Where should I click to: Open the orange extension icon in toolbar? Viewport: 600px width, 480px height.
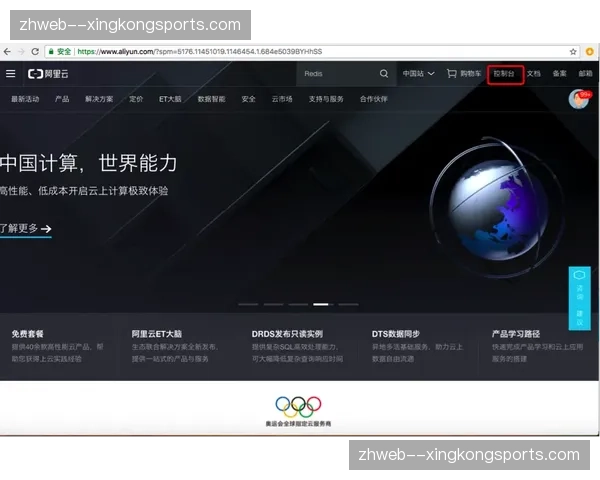pyautogui.click(x=590, y=52)
